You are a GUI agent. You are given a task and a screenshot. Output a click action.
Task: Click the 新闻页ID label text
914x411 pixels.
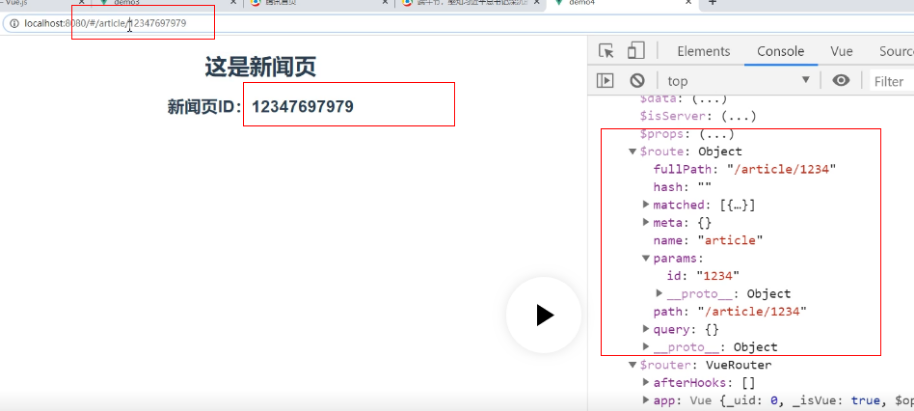204,107
